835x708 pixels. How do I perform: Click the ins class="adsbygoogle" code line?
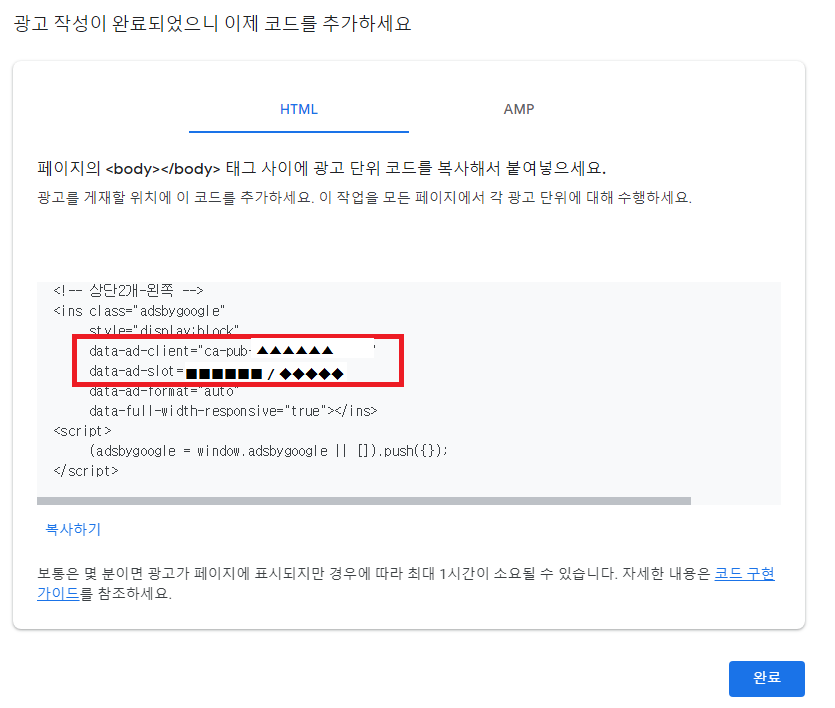tap(139, 311)
